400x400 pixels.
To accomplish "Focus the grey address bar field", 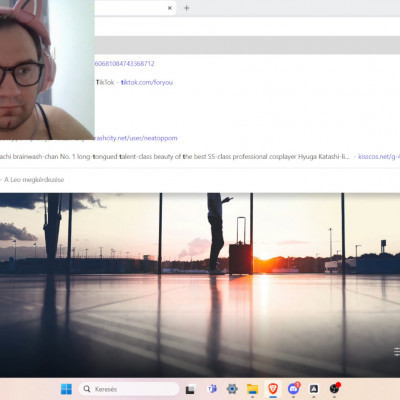I will pyautogui.click(x=247, y=45).
